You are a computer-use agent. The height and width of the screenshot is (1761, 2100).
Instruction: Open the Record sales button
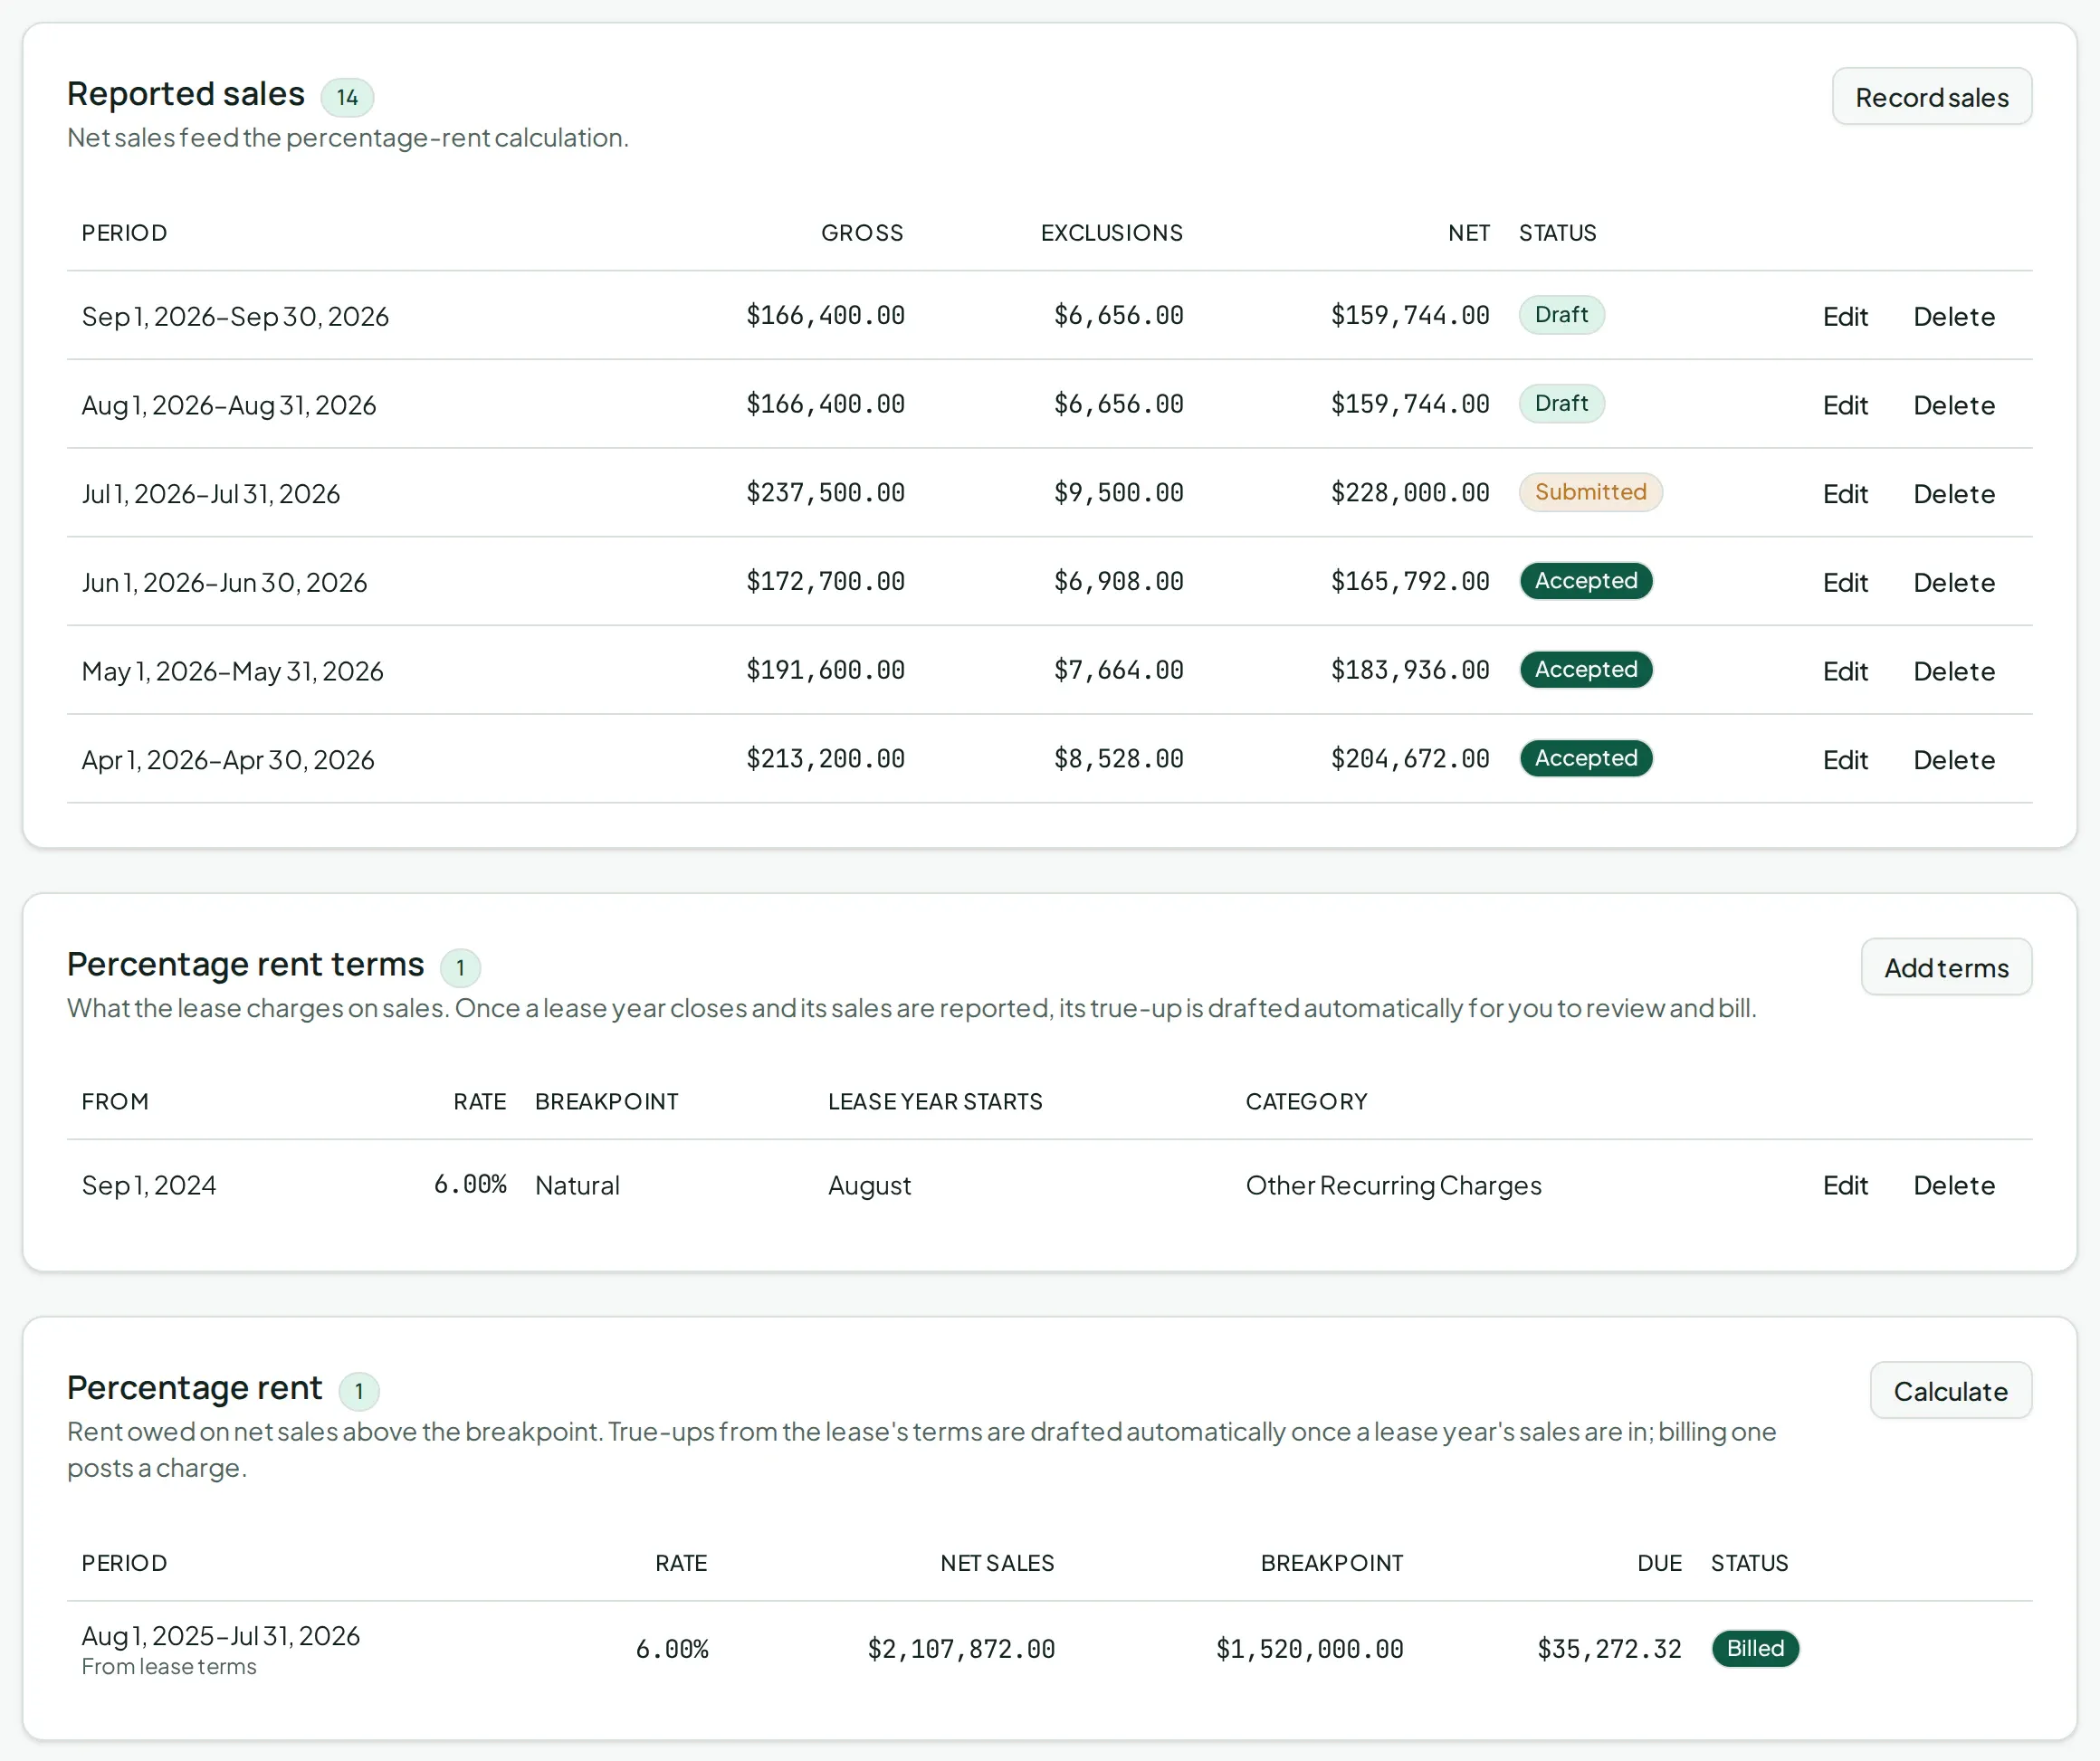(x=1931, y=97)
